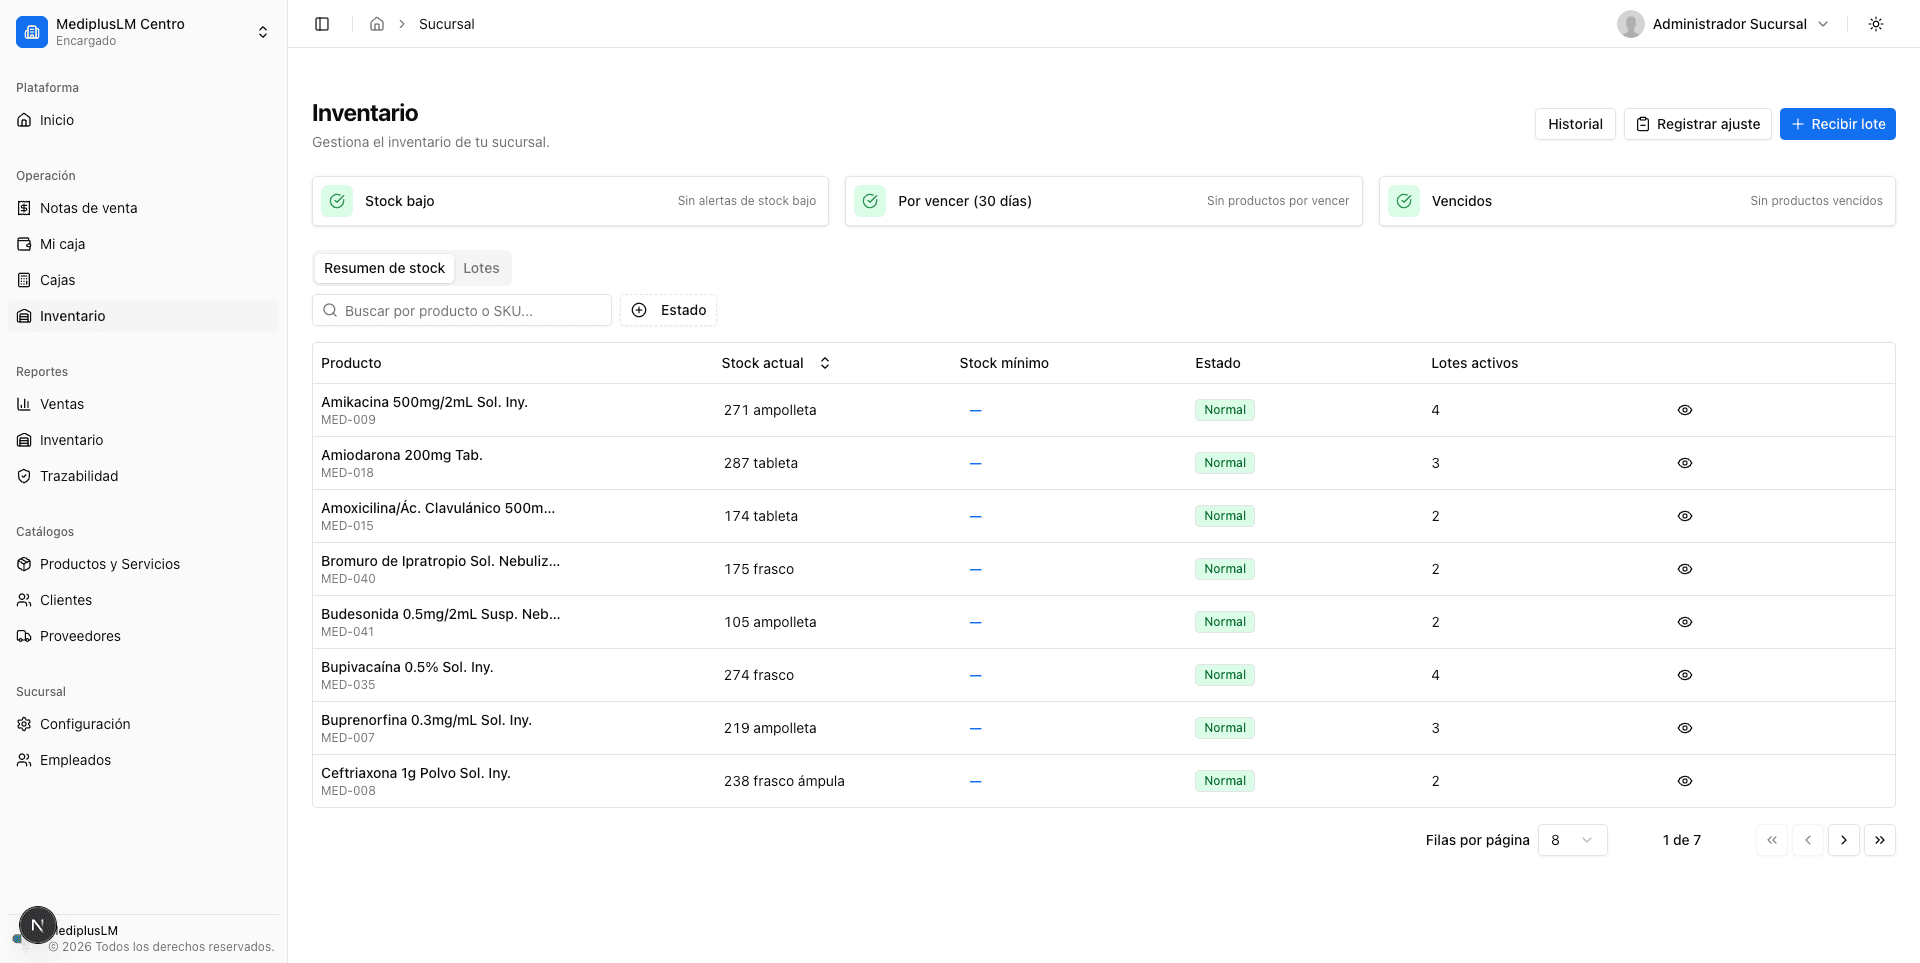The height and width of the screenshot is (963, 1920).
Task: Select the Resumen de stock tab
Action: click(384, 268)
